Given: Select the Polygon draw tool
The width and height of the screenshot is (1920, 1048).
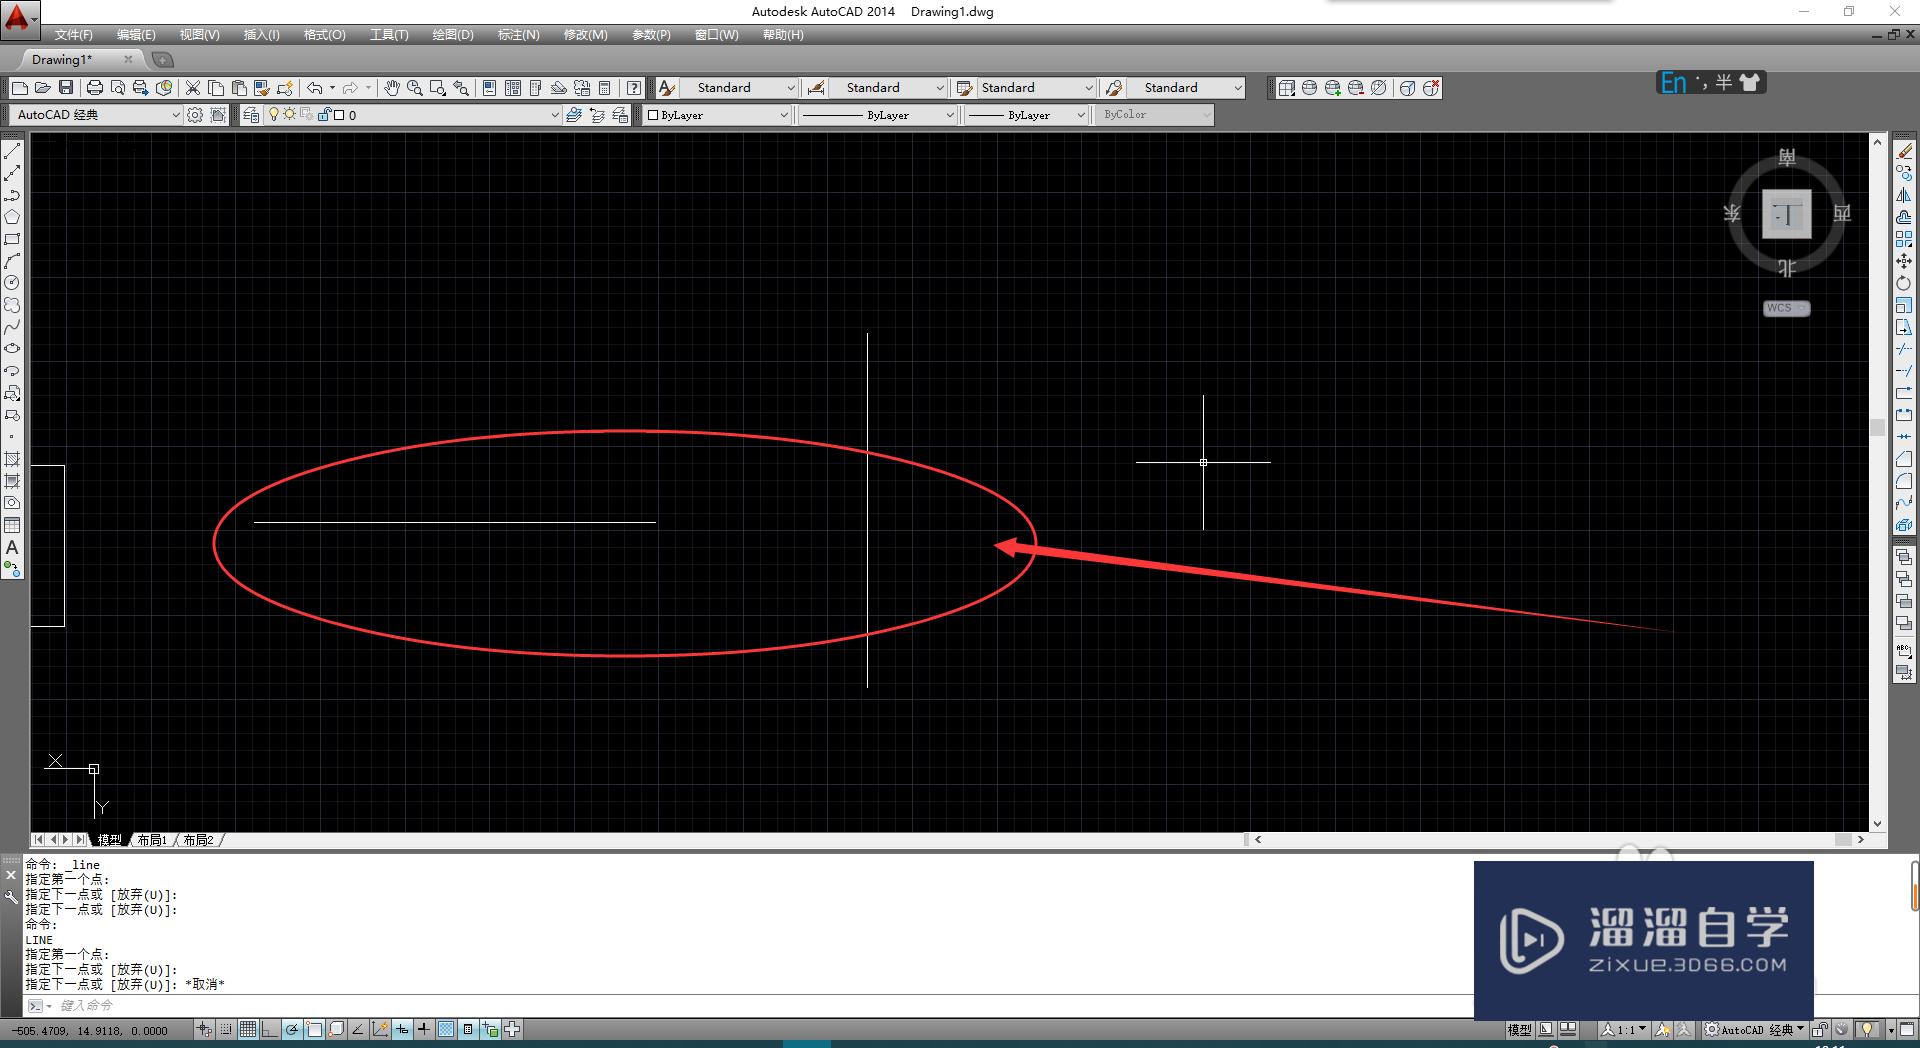Looking at the screenshot, I should [x=12, y=217].
